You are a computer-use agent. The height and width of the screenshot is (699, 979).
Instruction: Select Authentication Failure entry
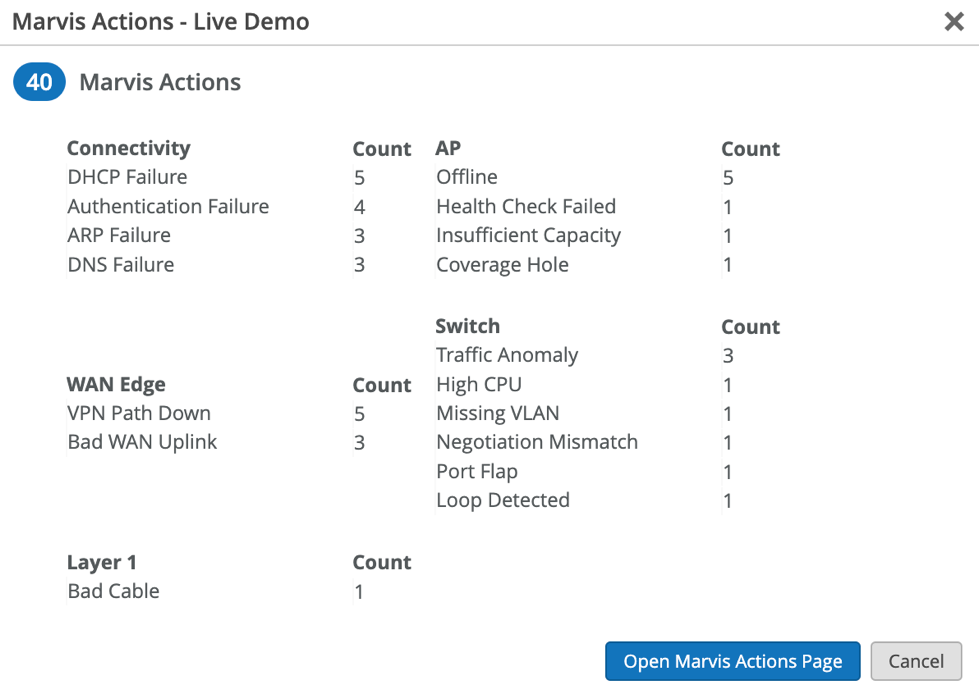(x=168, y=207)
